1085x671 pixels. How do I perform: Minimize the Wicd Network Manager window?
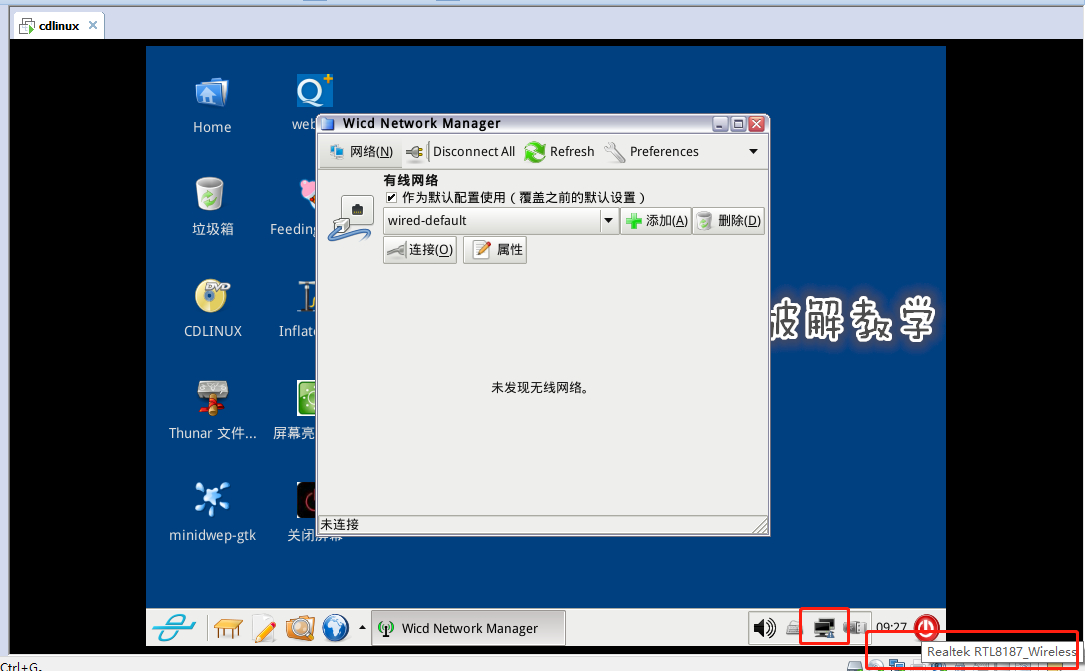(720, 124)
